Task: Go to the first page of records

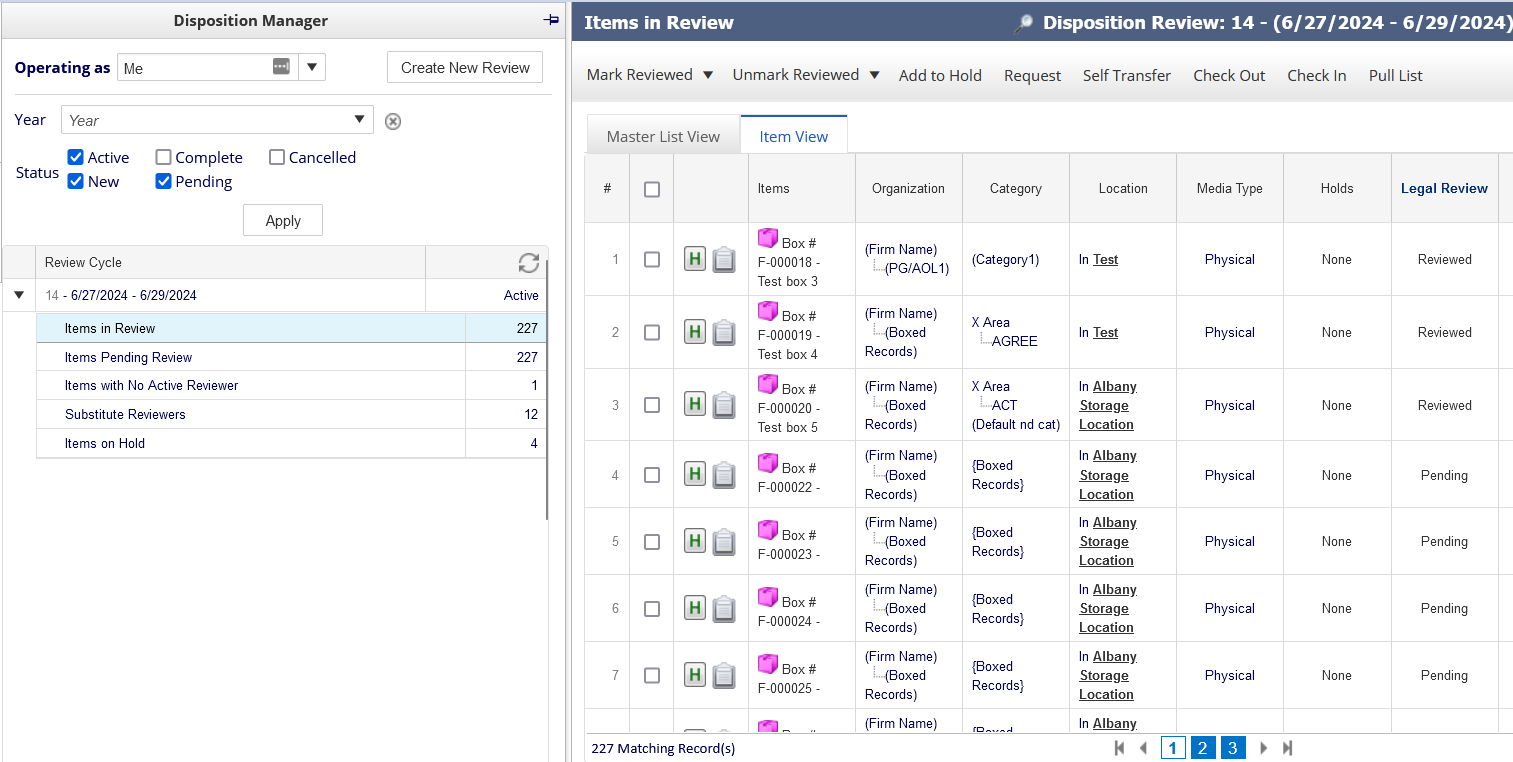Action: tap(1119, 748)
